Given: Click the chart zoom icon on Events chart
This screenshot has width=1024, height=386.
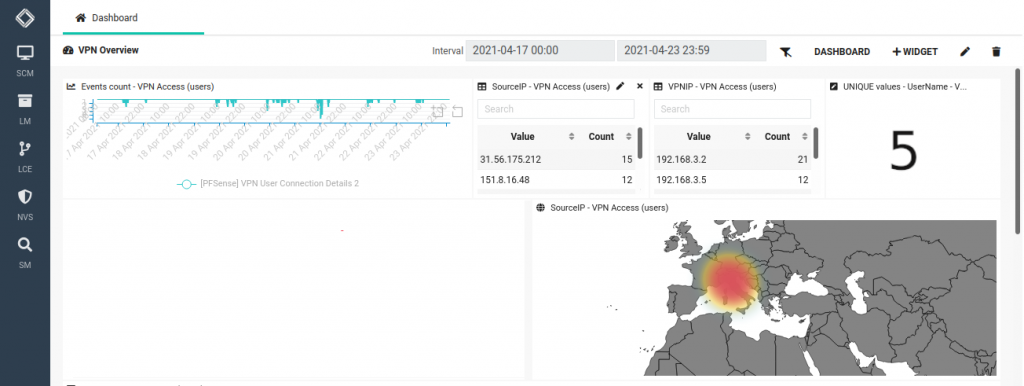Looking at the screenshot, I should click(437, 112).
